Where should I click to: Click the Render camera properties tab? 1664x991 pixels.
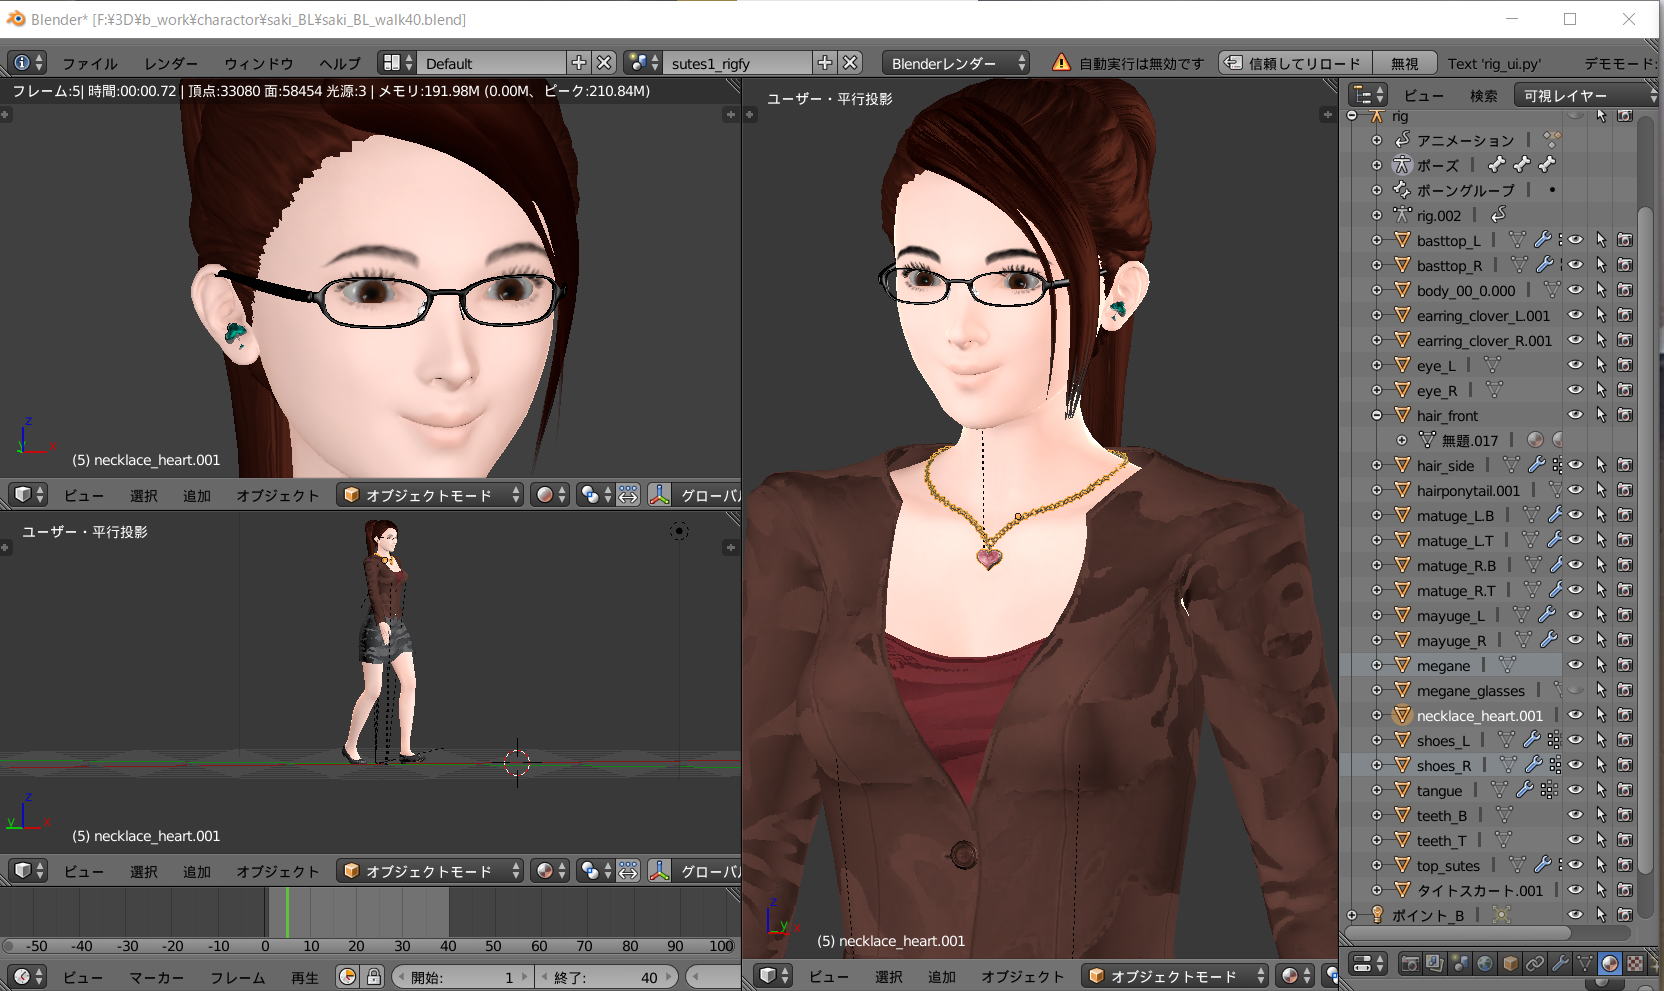(1410, 964)
